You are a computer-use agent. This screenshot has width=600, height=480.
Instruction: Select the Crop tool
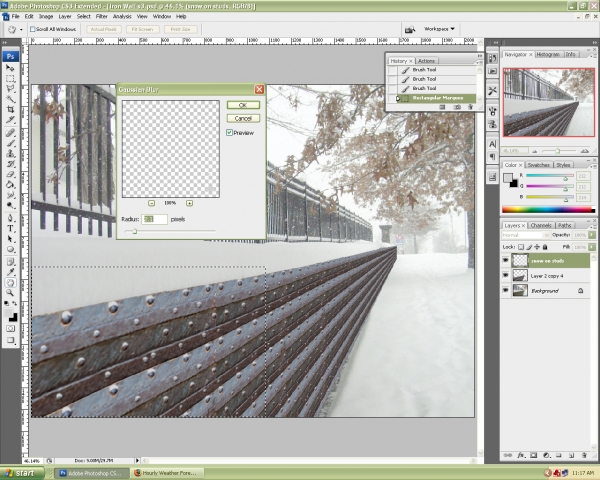(10, 109)
